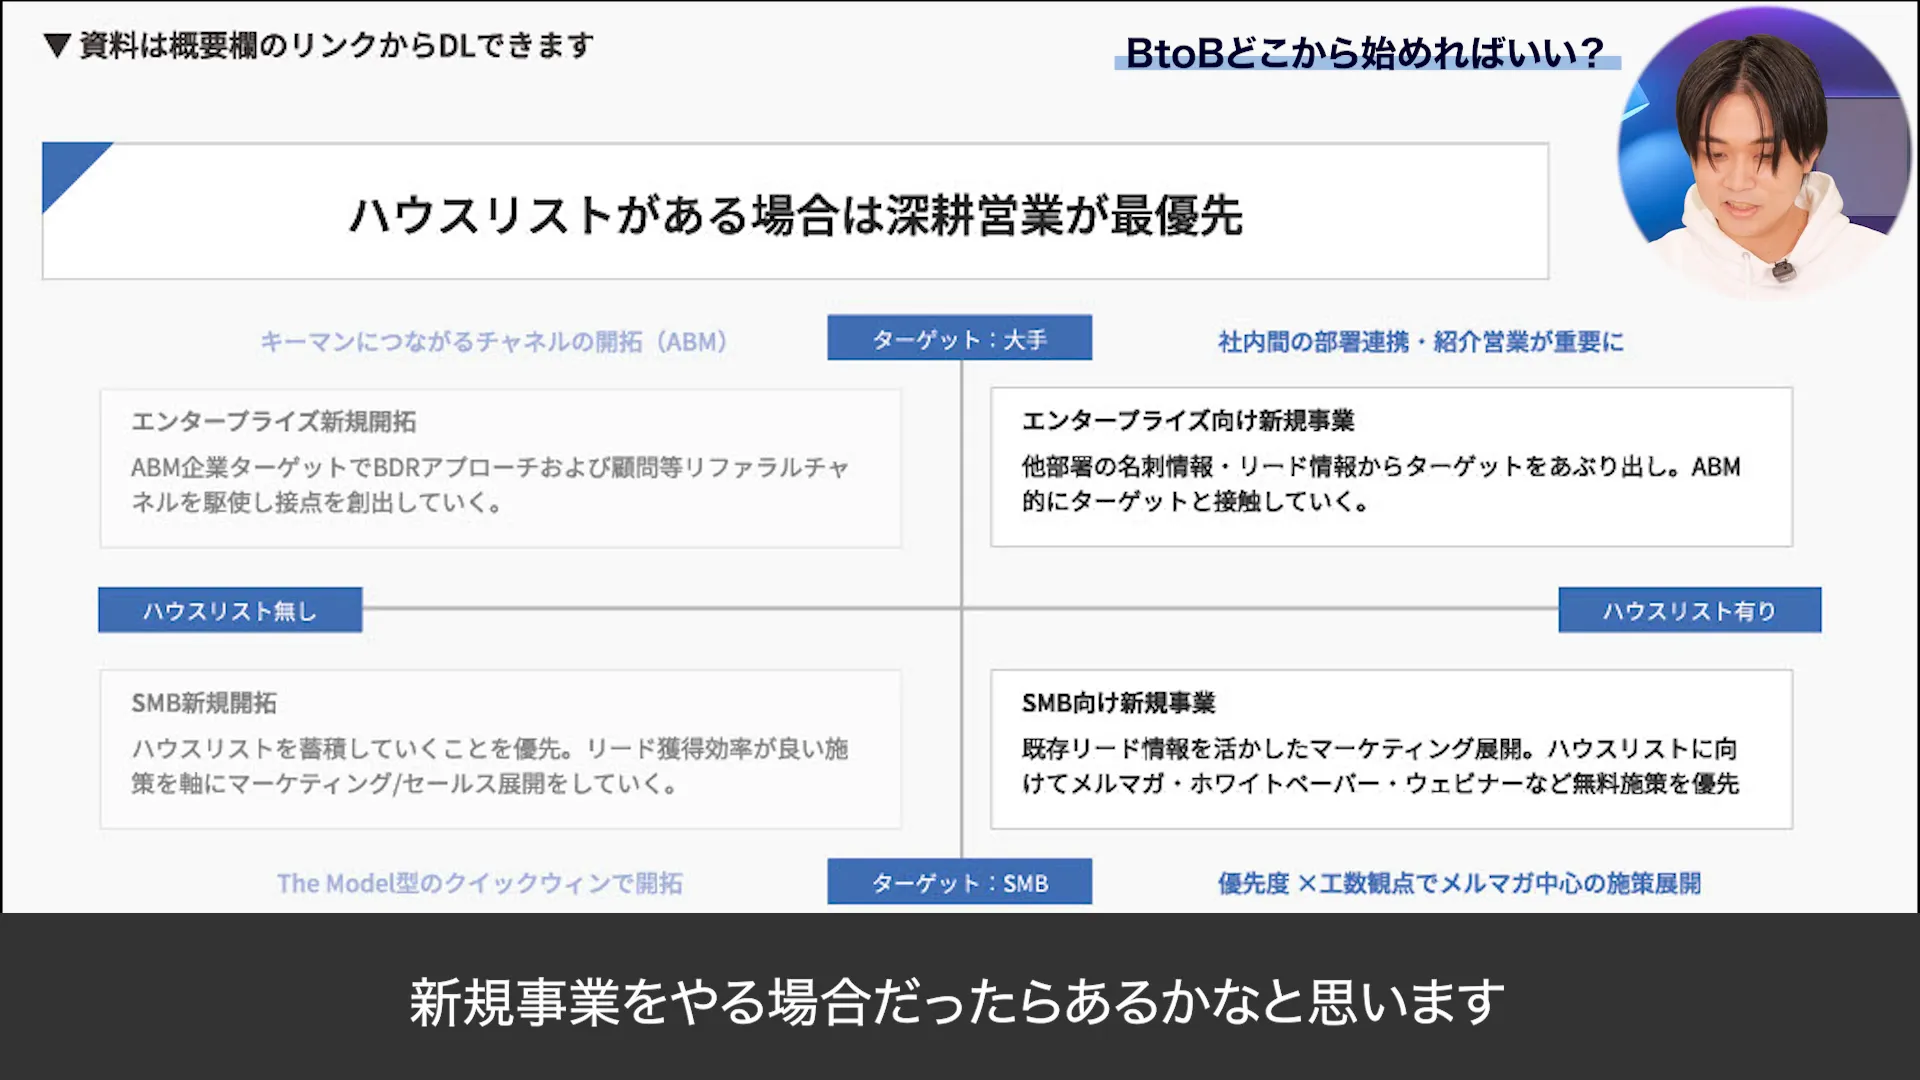Click the text '社内間の部署連携・紹介営業が重要に'
This screenshot has height=1080, width=1920.
pyautogui.click(x=1420, y=342)
